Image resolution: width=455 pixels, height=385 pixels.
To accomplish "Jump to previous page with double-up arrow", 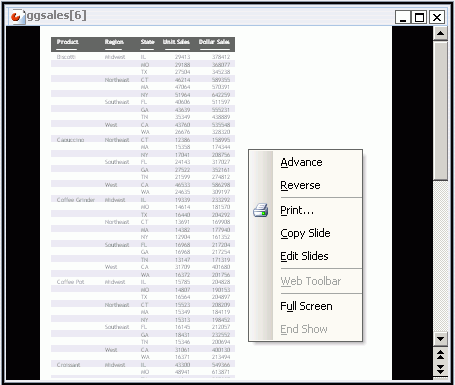I will (440, 355).
